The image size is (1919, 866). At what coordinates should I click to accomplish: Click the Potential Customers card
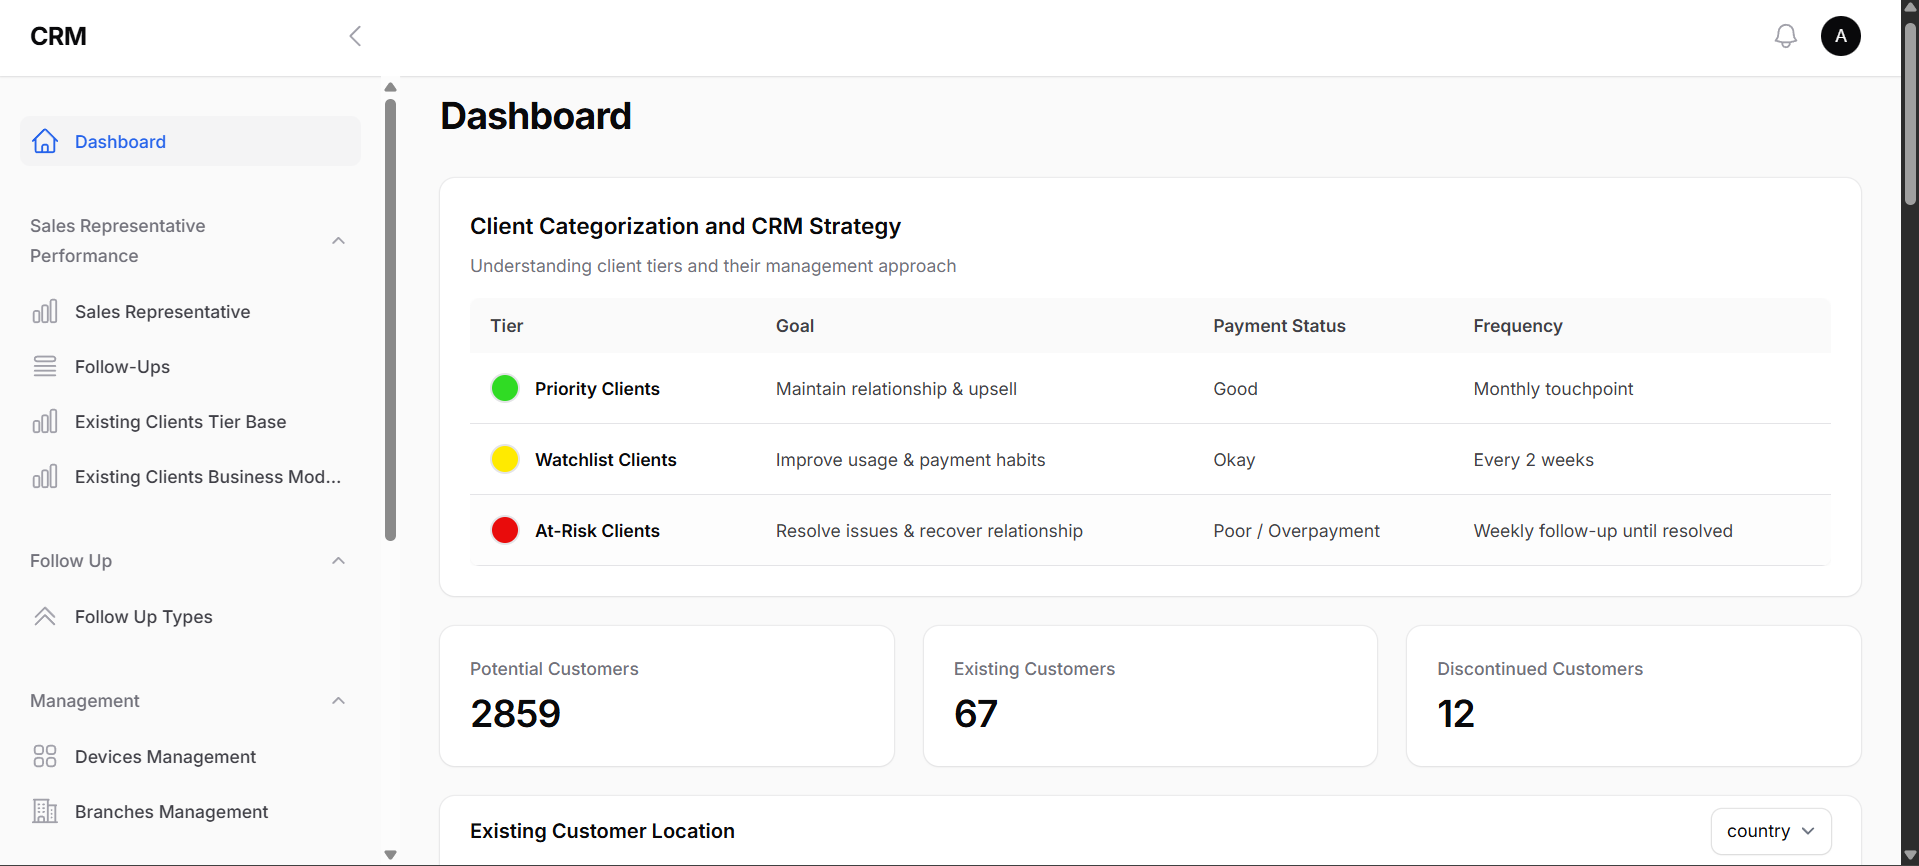(x=667, y=696)
